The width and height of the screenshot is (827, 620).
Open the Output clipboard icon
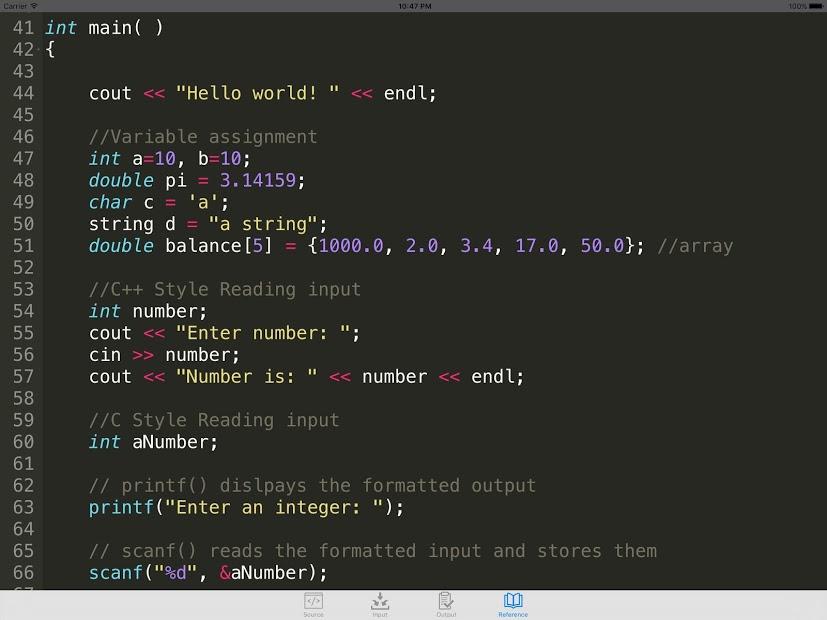446,600
